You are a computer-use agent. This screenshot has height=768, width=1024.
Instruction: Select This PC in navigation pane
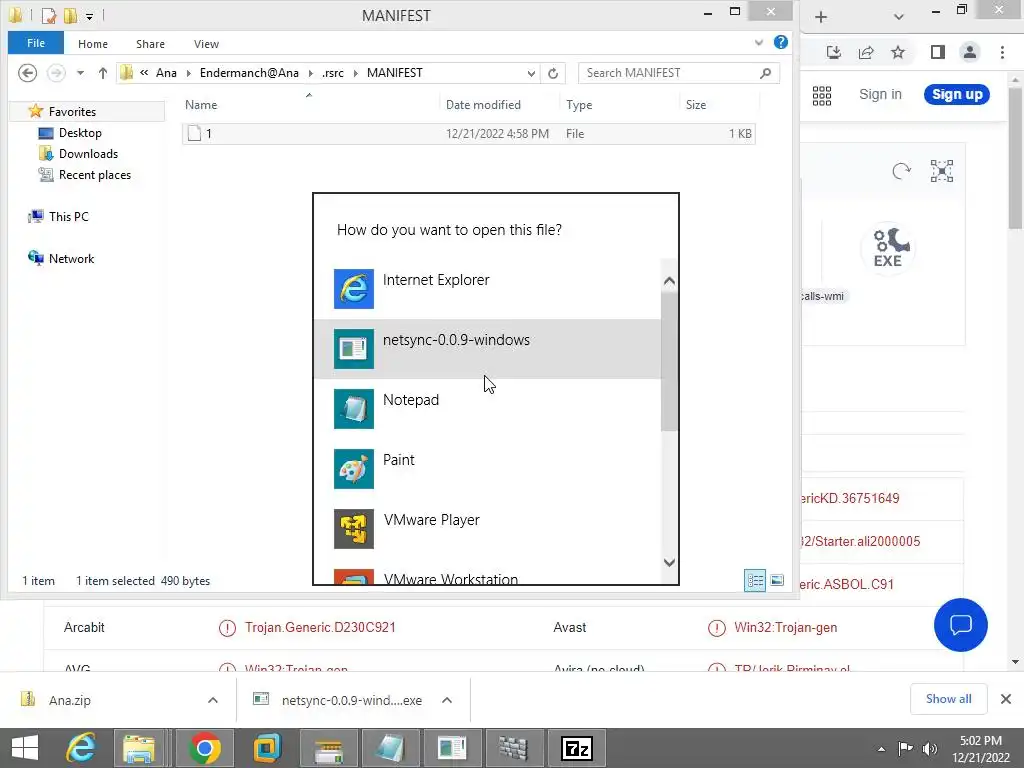pos(68,216)
